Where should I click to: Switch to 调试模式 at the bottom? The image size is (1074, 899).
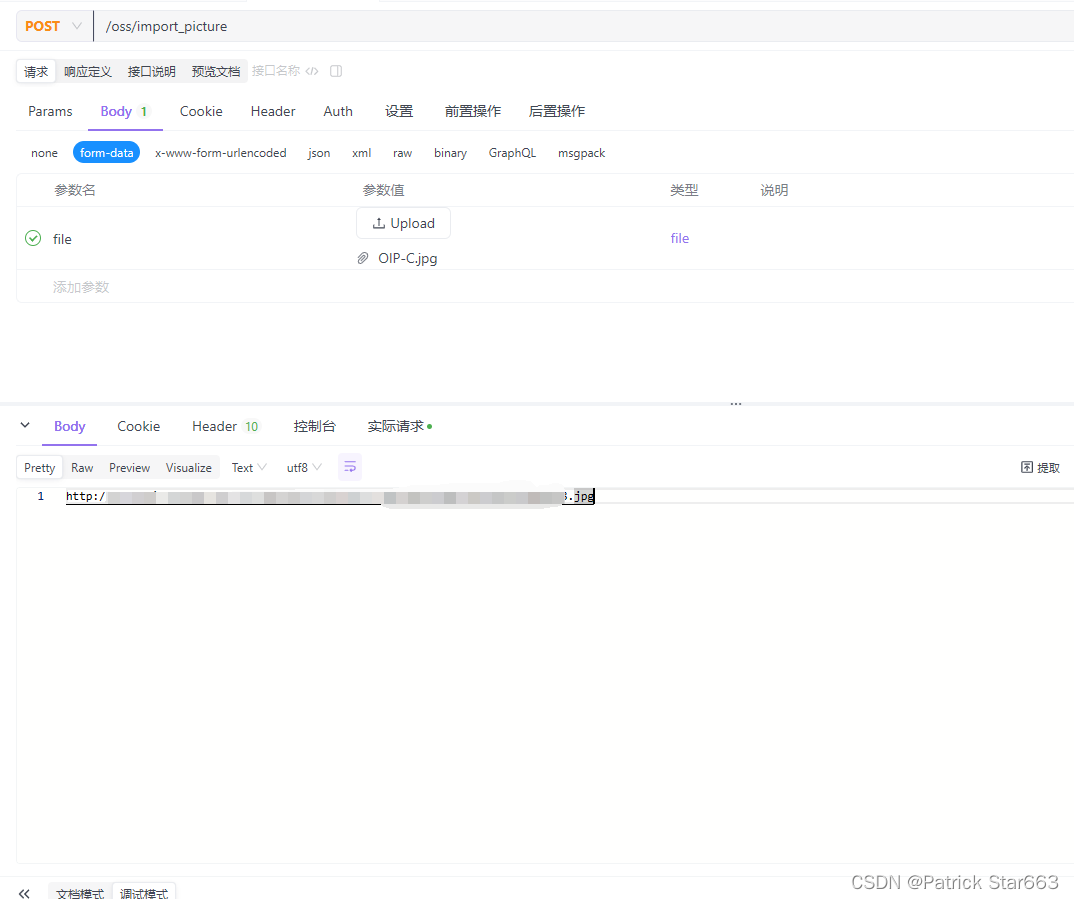coord(143,893)
